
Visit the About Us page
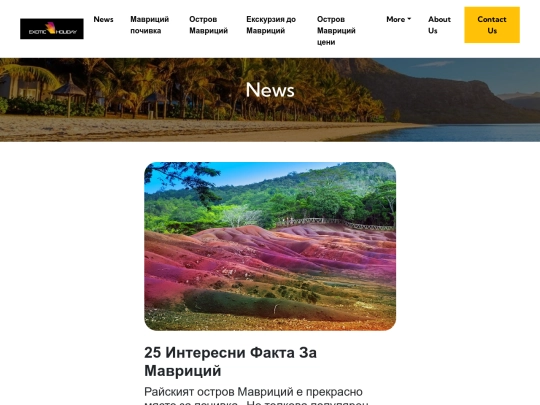[x=439, y=25]
